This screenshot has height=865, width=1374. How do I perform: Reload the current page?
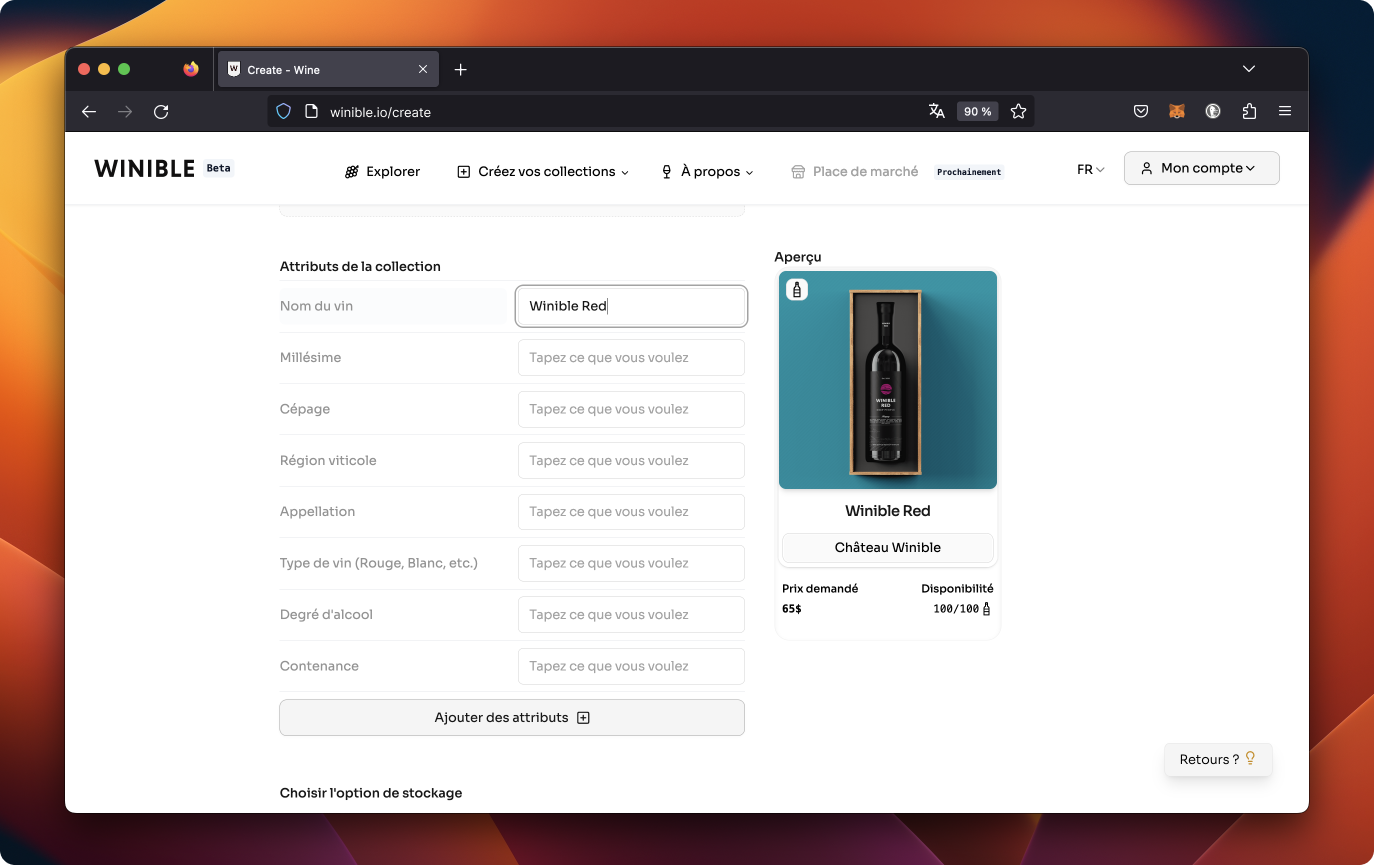[x=161, y=112]
